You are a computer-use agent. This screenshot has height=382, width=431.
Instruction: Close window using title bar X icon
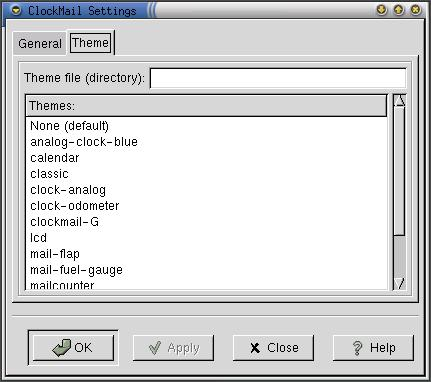click(415, 10)
